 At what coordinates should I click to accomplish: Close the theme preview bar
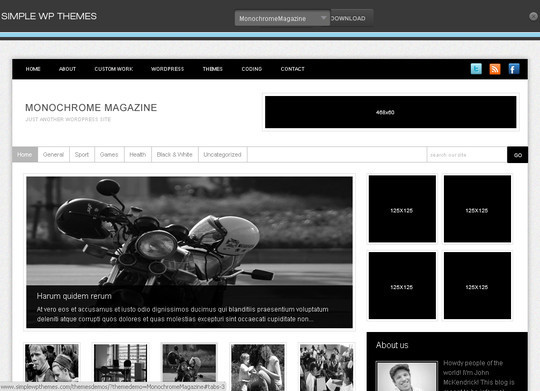(533, 16)
